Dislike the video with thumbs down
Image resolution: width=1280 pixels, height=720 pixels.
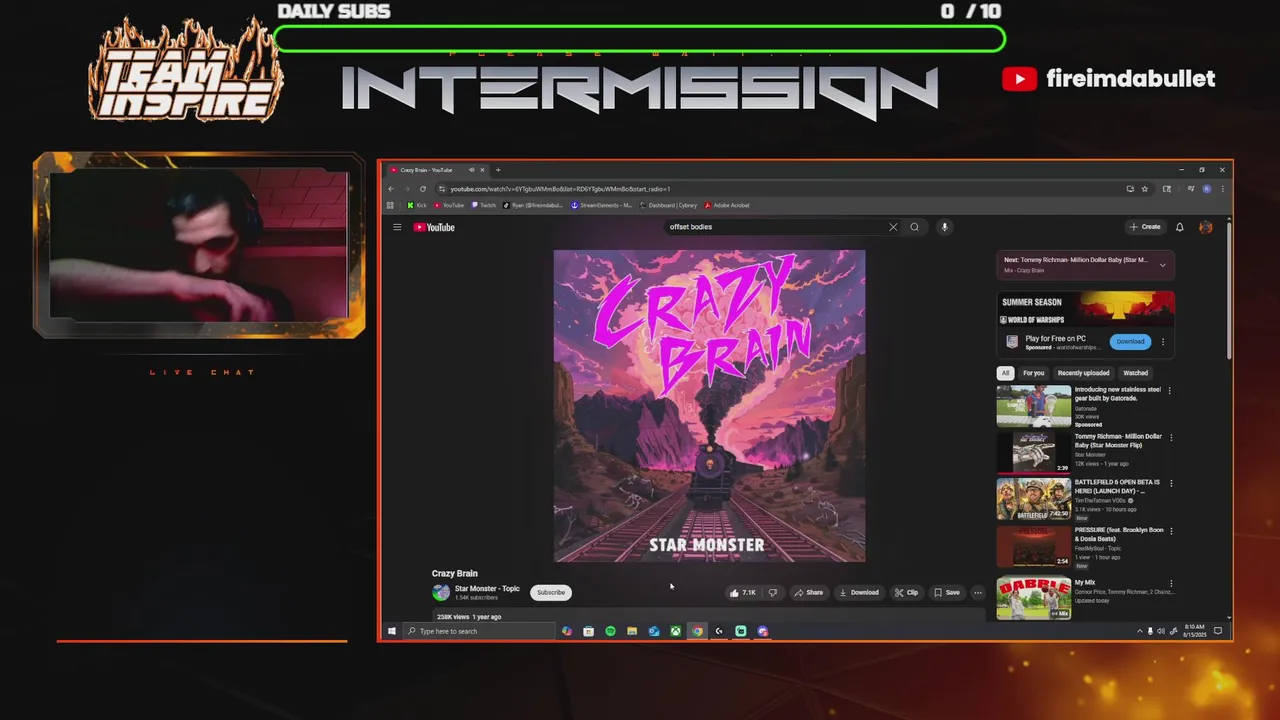[772, 592]
